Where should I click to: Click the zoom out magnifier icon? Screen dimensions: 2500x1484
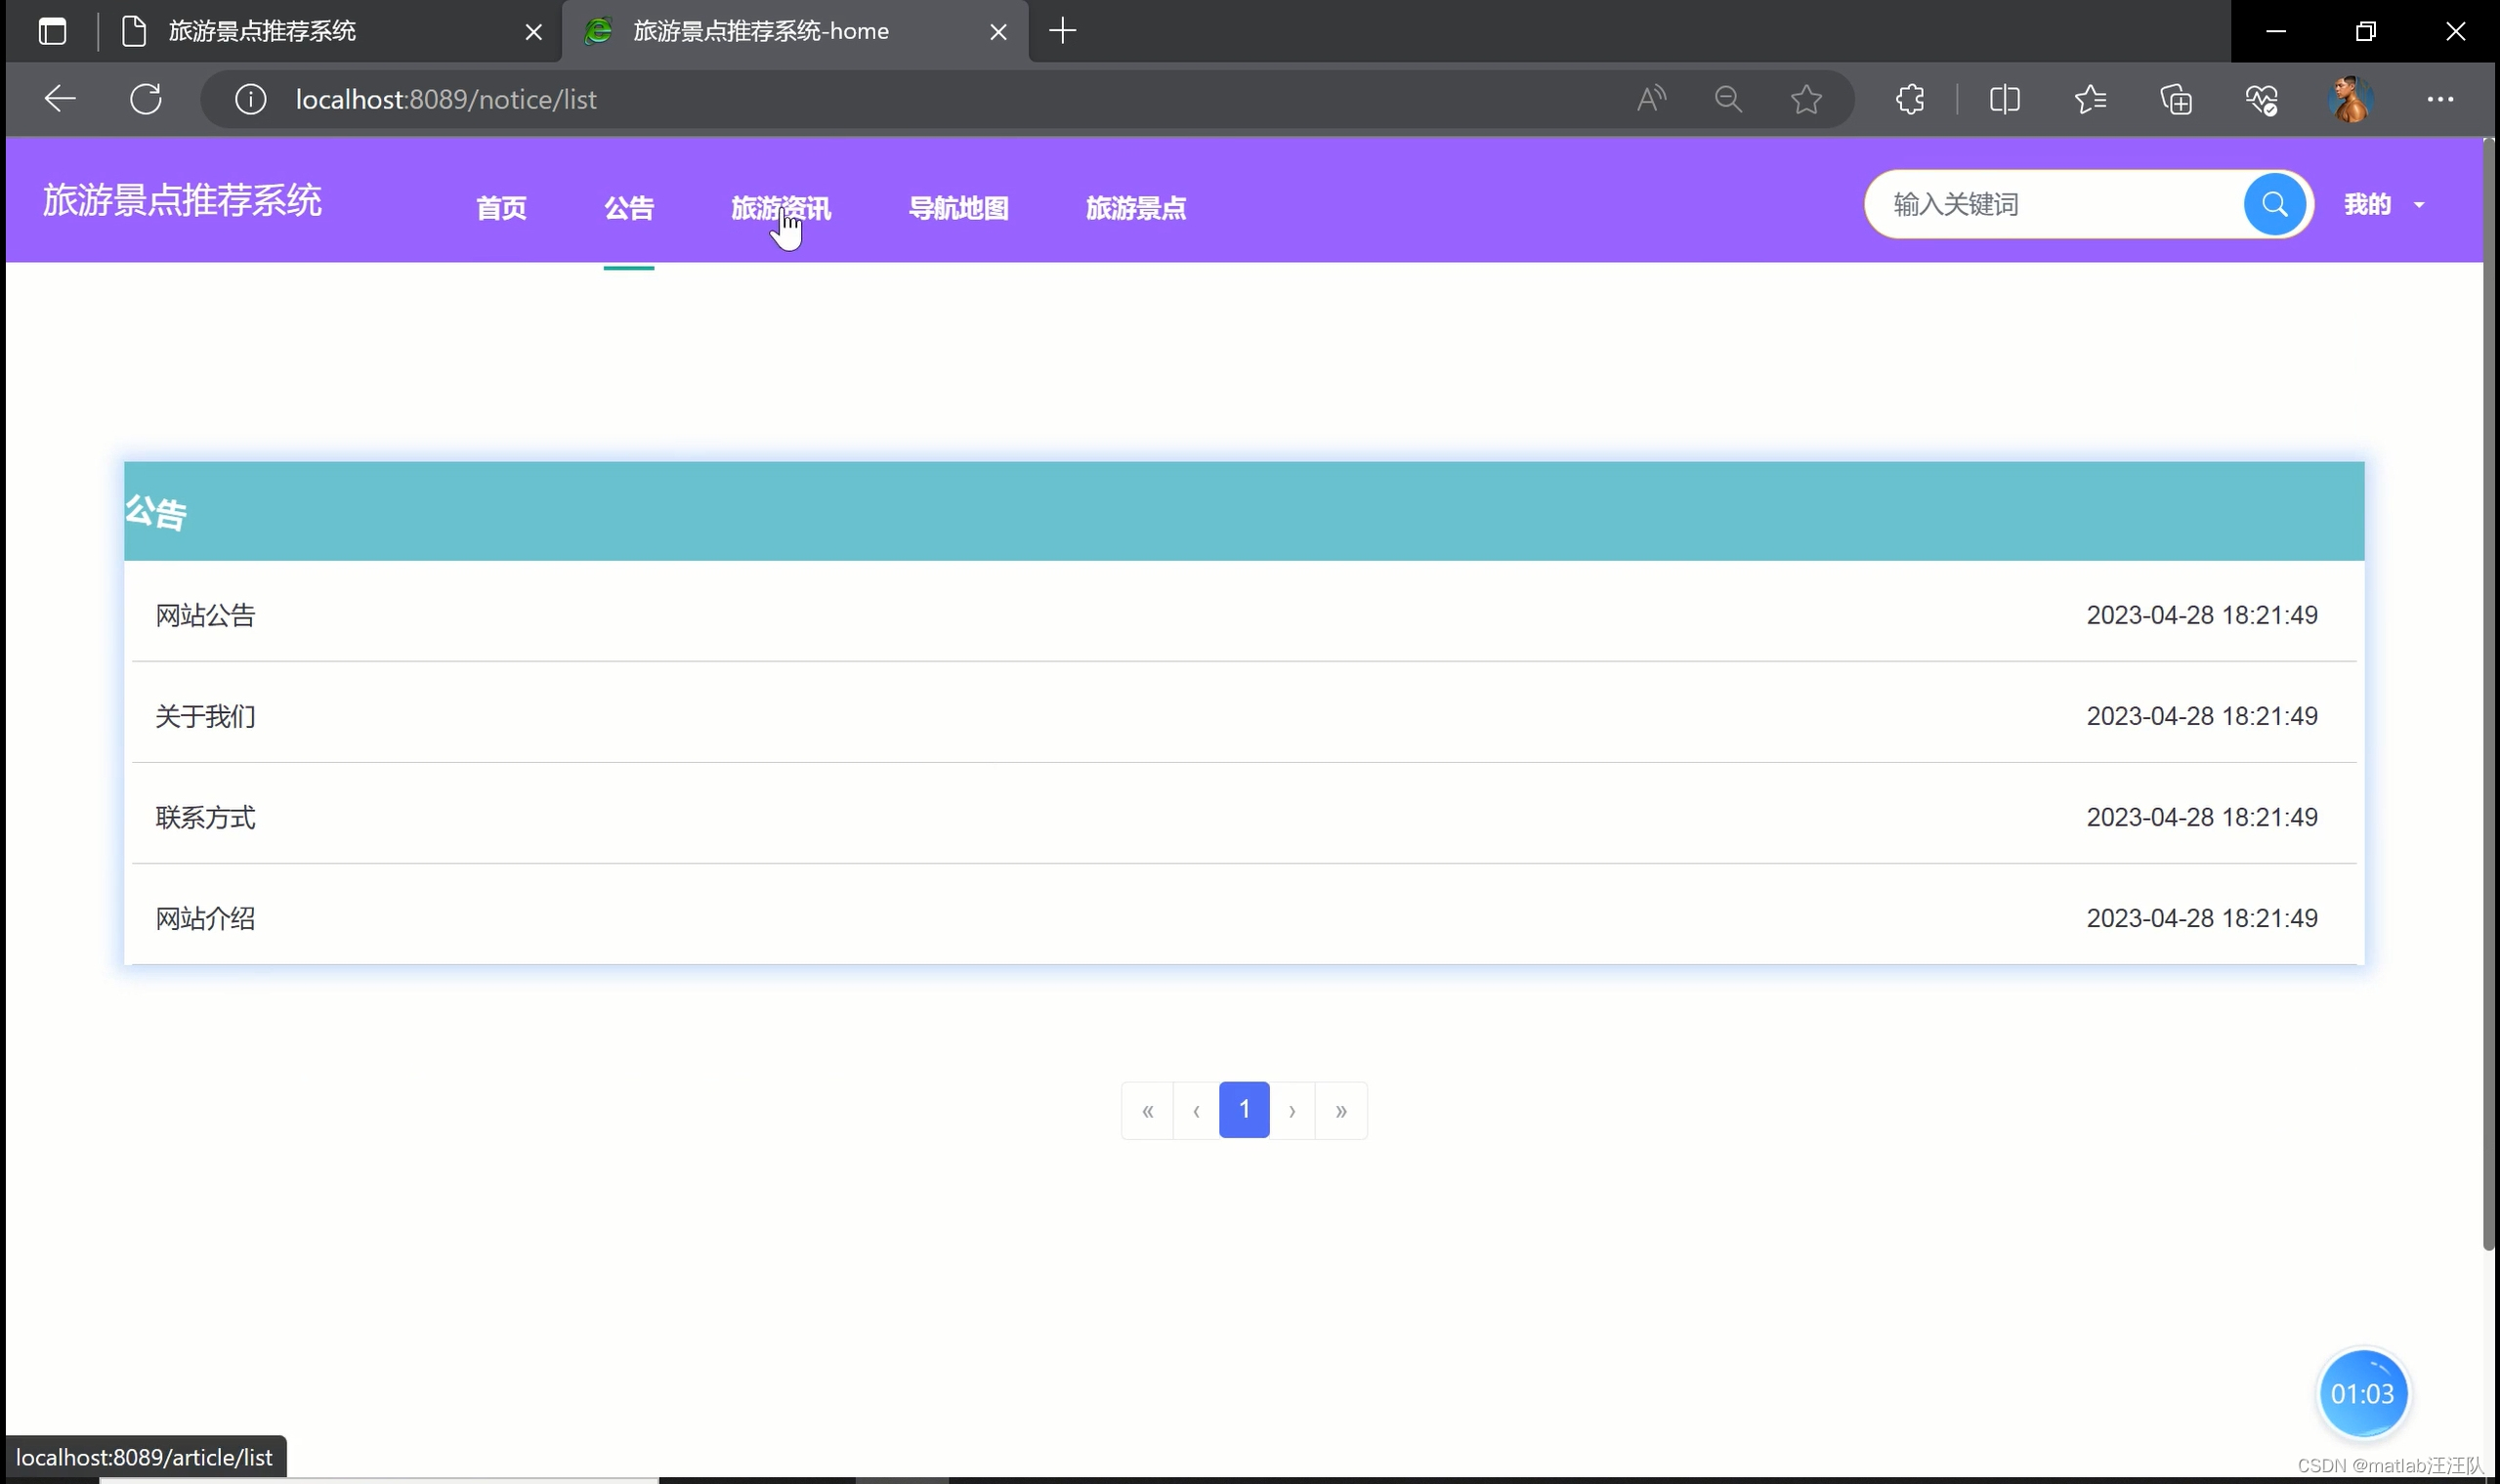click(1728, 99)
